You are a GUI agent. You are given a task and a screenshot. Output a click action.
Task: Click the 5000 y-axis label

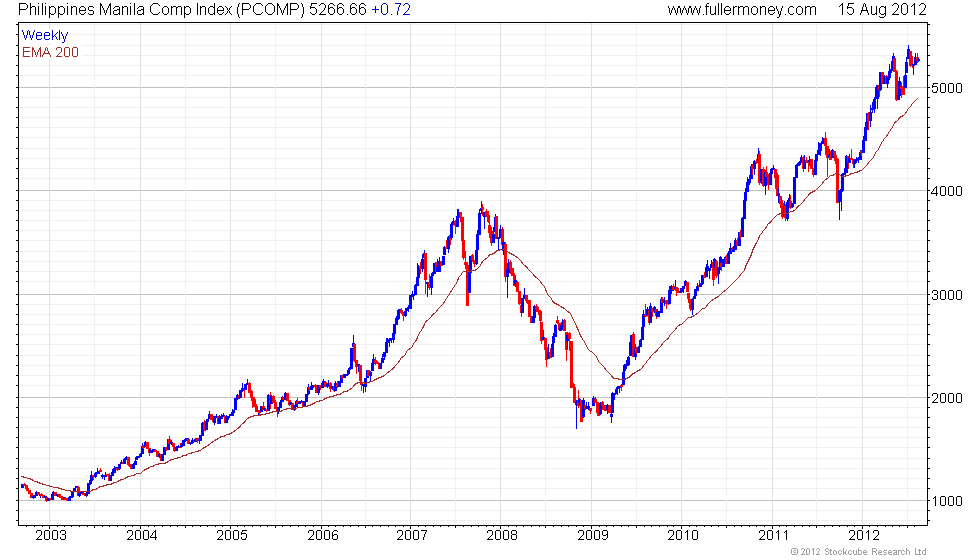(947, 88)
